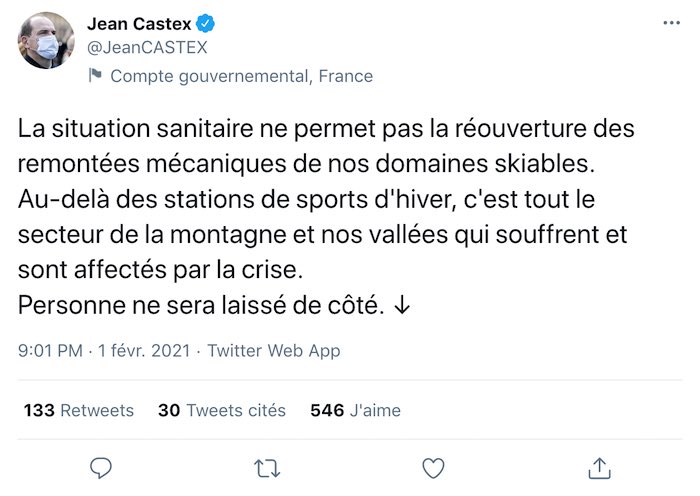
Task: Open the three-dot more options menu
Action: point(668,22)
